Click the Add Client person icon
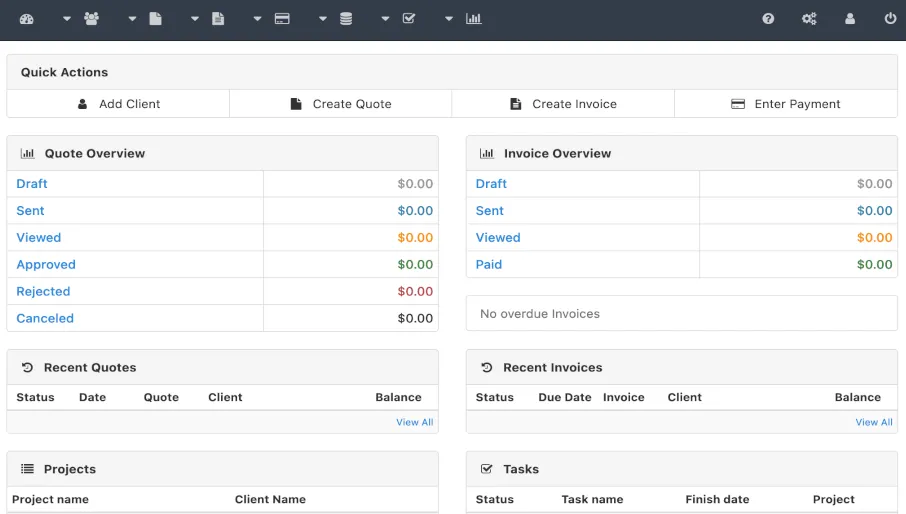 pyautogui.click(x=83, y=104)
